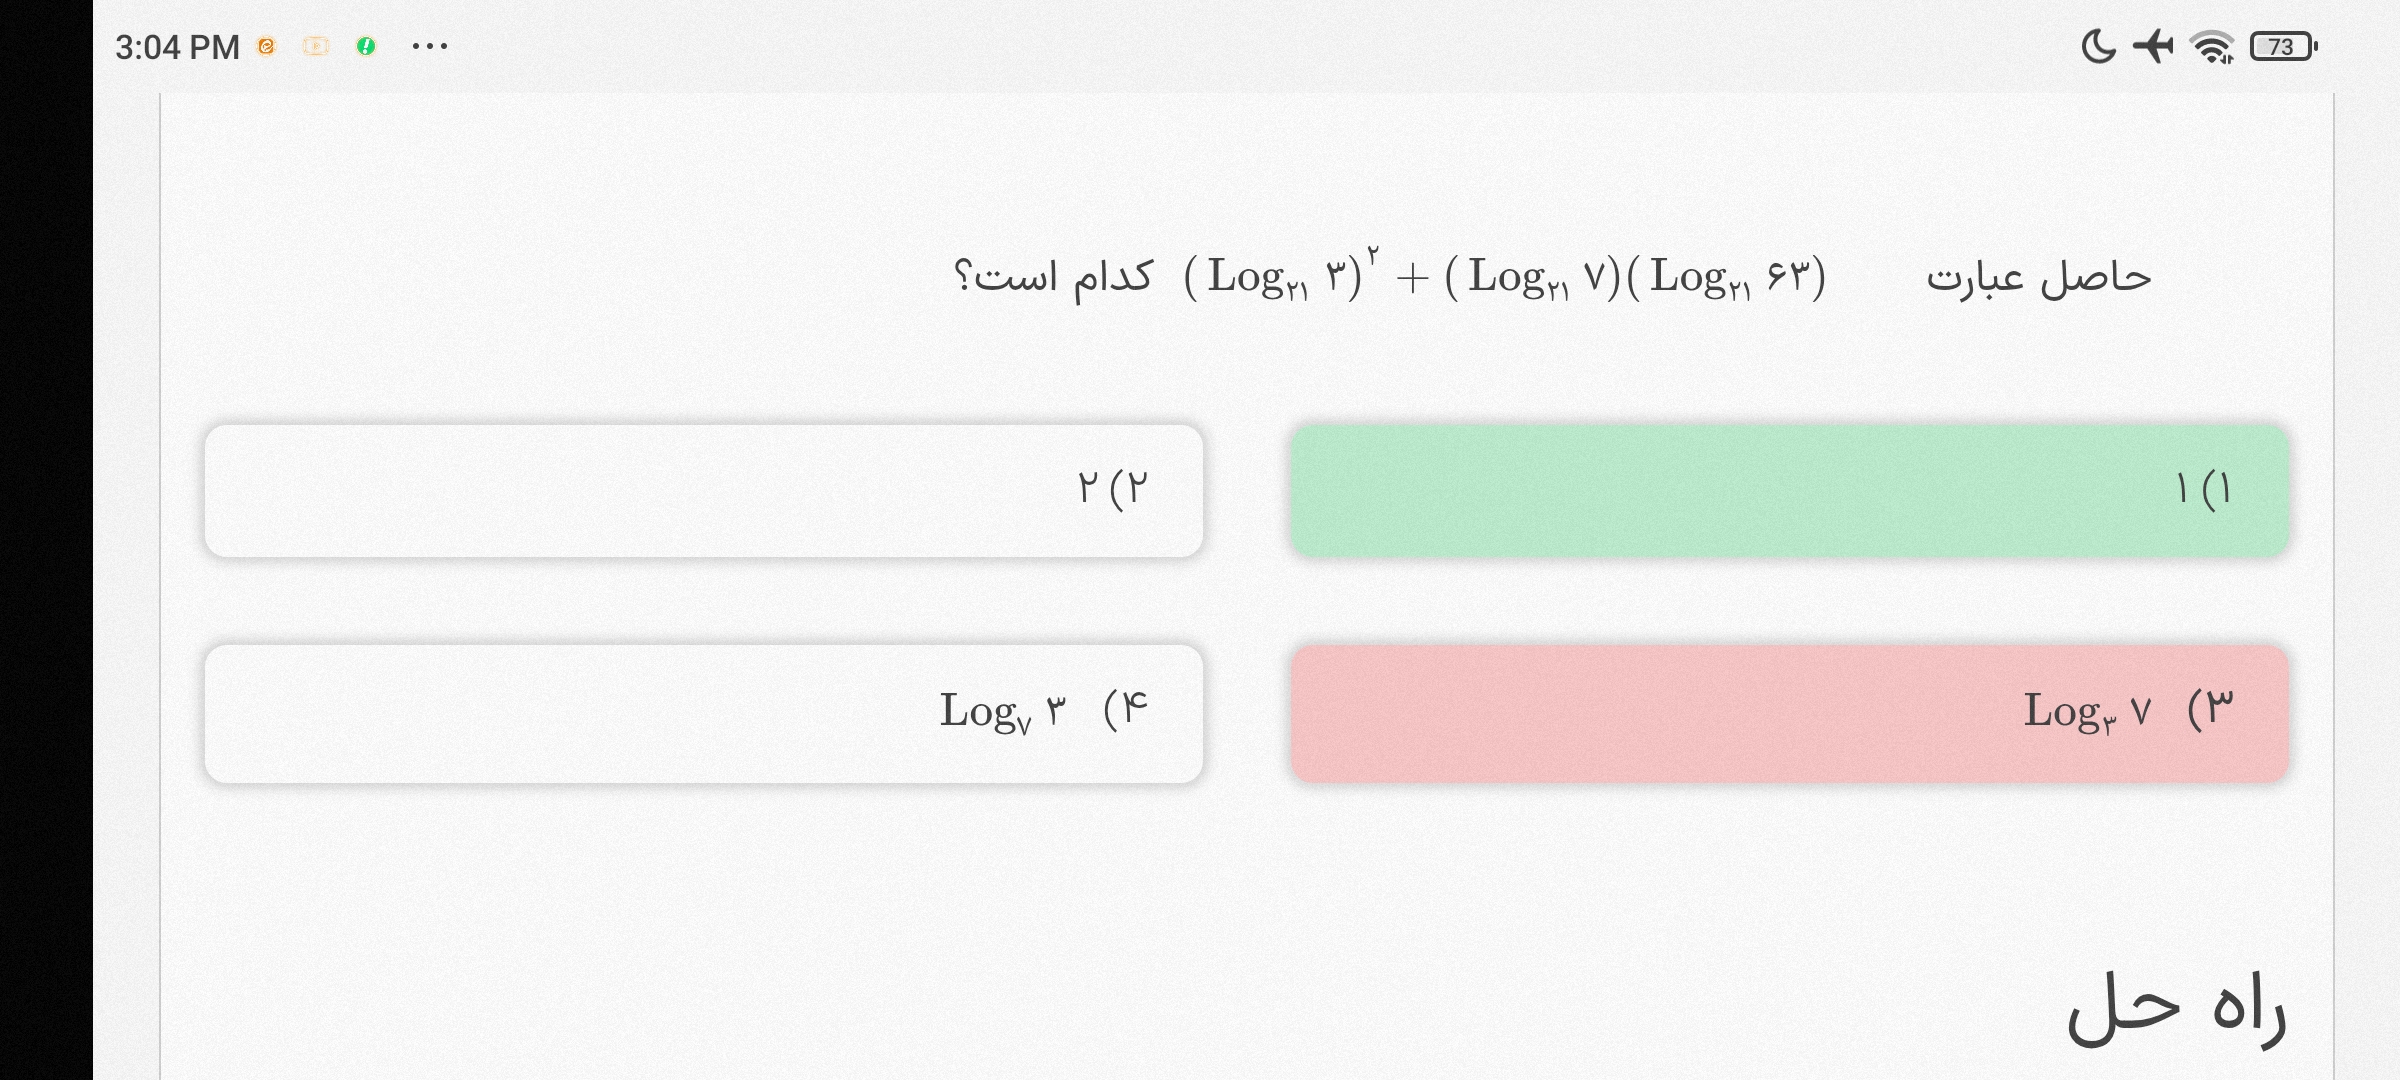Image resolution: width=2400 pixels, height=1080 pixels.
Task: Select answer option ۲ with value ۲
Action: [704, 490]
